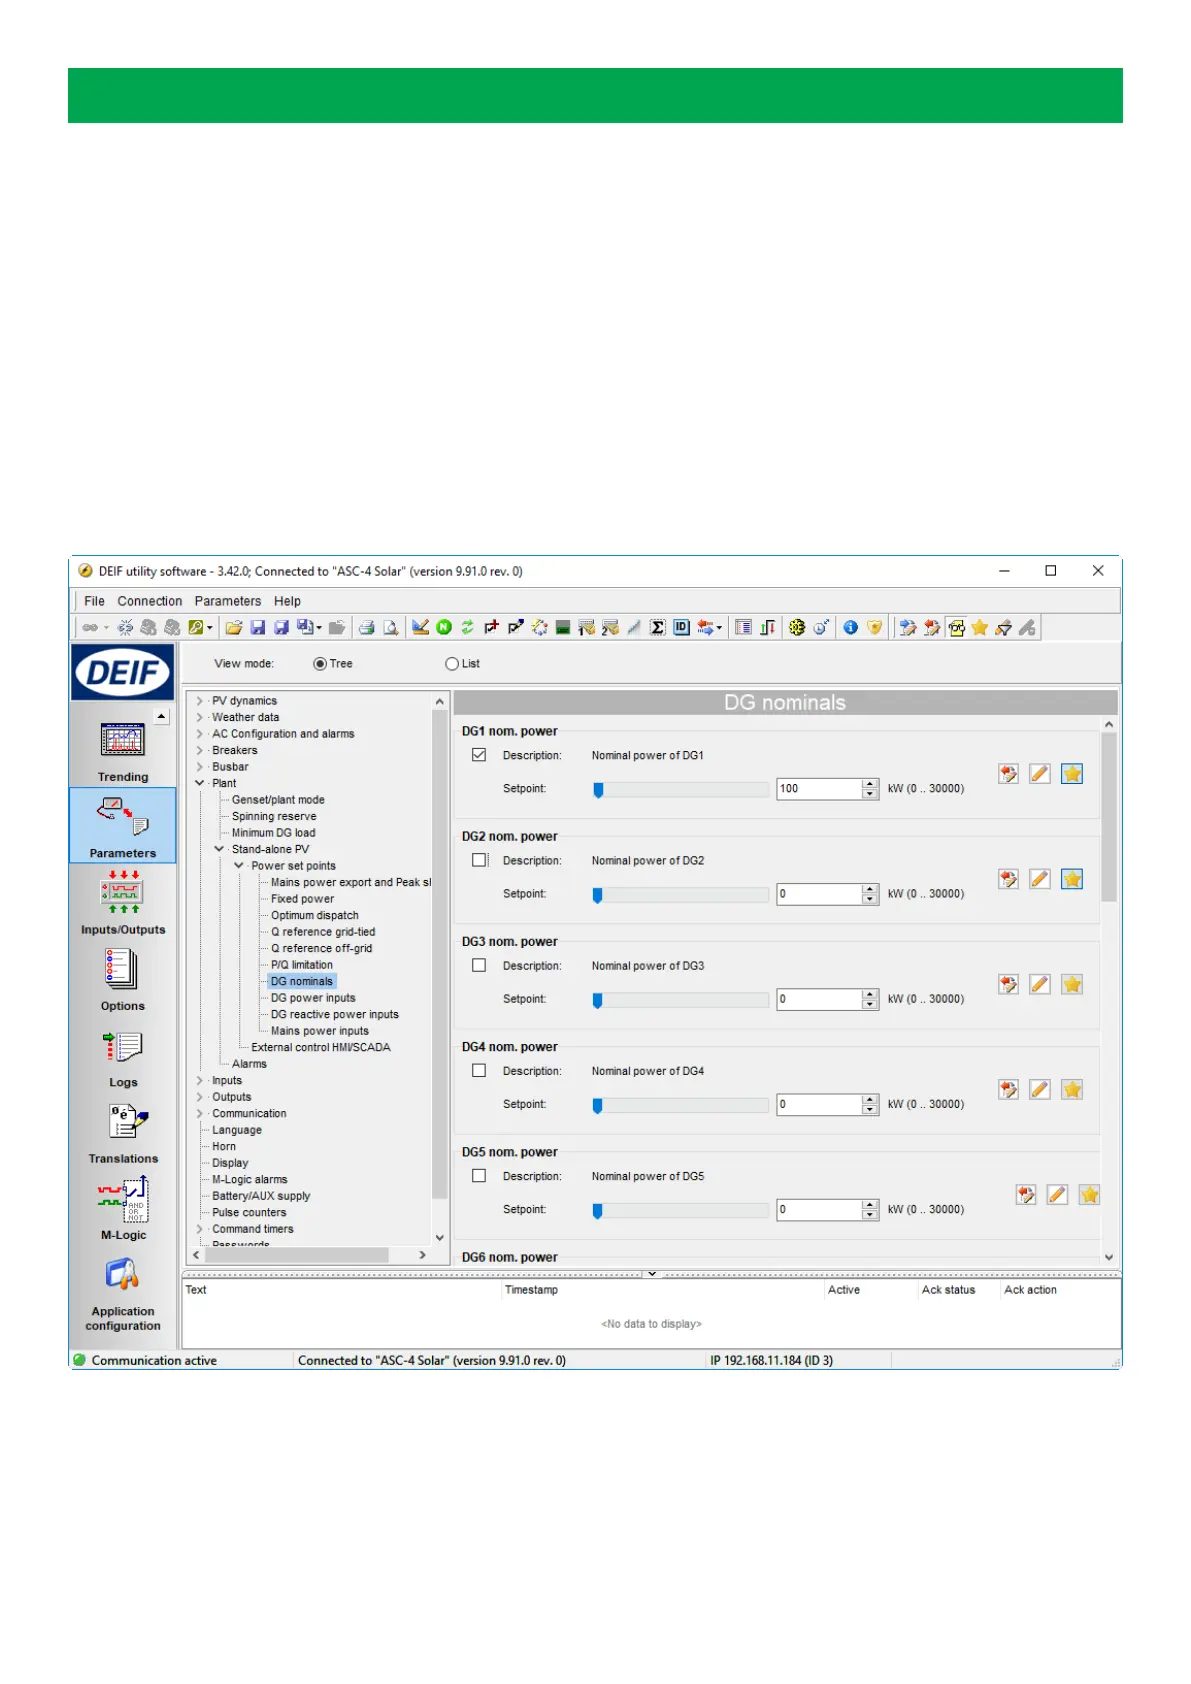The height and width of the screenshot is (1684, 1191).
Task: Select Spinning reserve in the tree
Action: pyautogui.click(x=274, y=816)
